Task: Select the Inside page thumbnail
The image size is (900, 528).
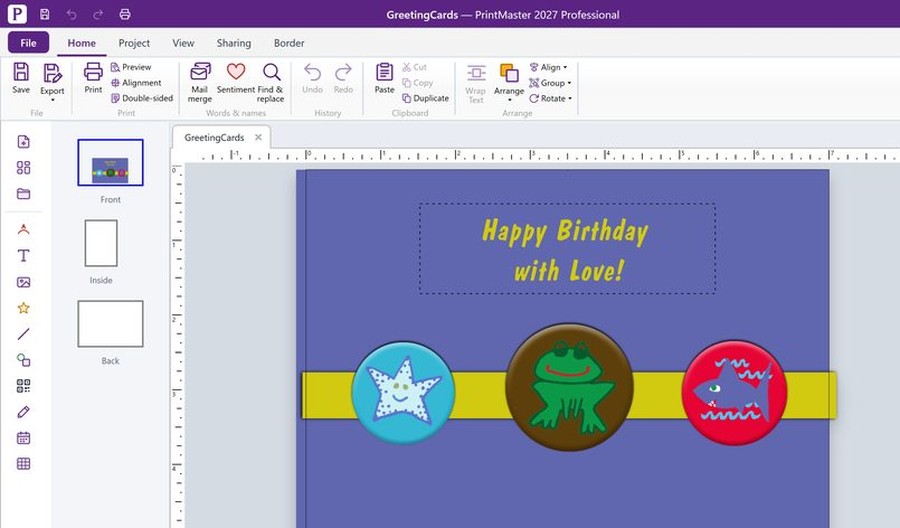Action: tap(101, 243)
